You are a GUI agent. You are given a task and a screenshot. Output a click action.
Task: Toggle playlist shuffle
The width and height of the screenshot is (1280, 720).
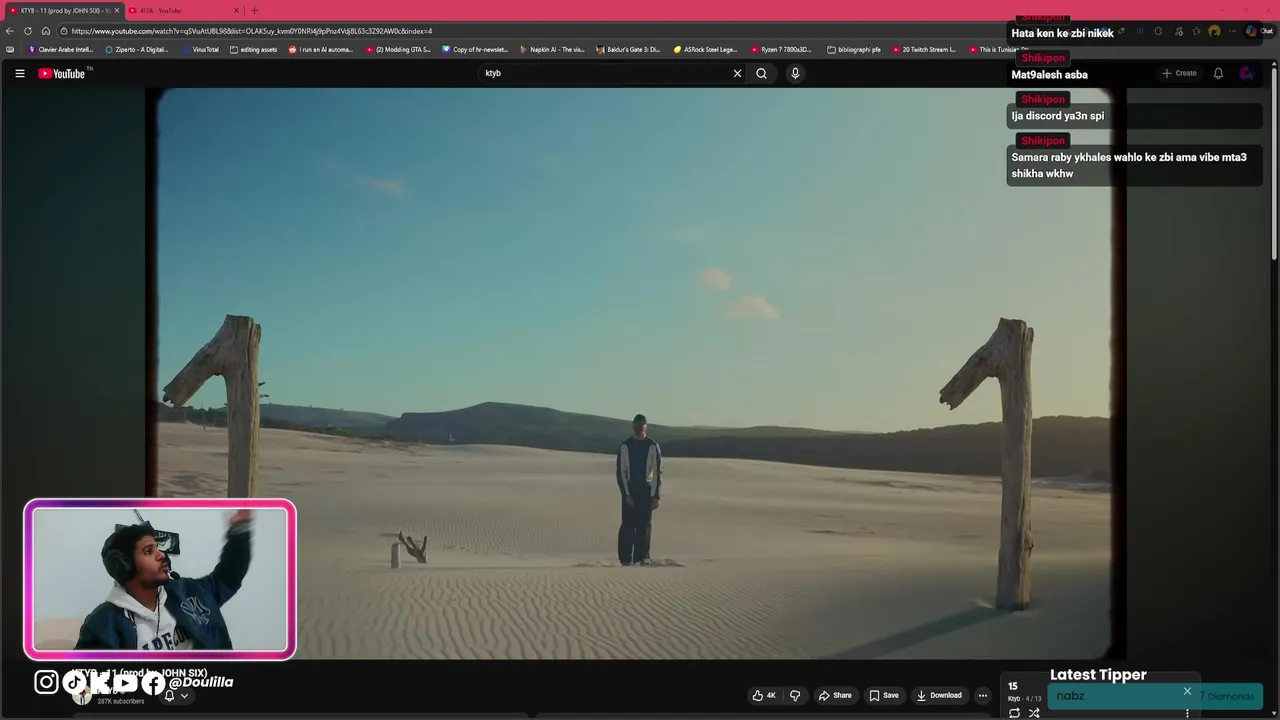tap(1034, 713)
